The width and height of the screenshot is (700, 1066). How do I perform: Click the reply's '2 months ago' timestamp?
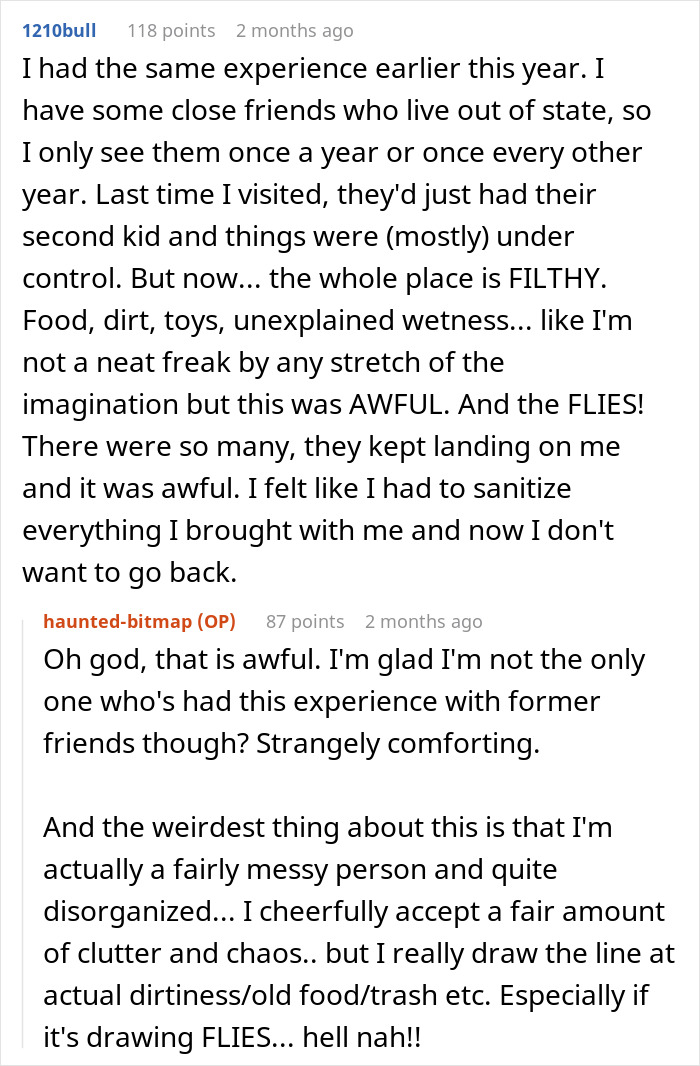coord(423,622)
